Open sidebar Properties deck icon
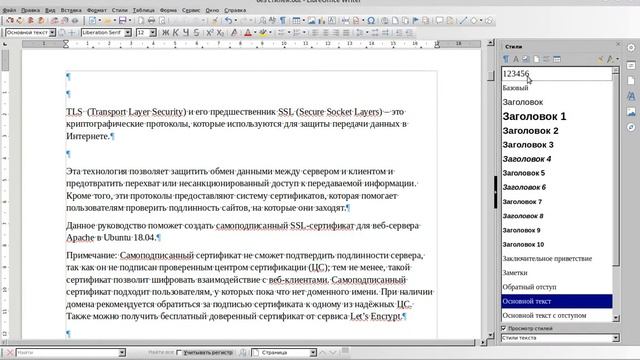This screenshot has width=640, height=360. (x=631, y=65)
